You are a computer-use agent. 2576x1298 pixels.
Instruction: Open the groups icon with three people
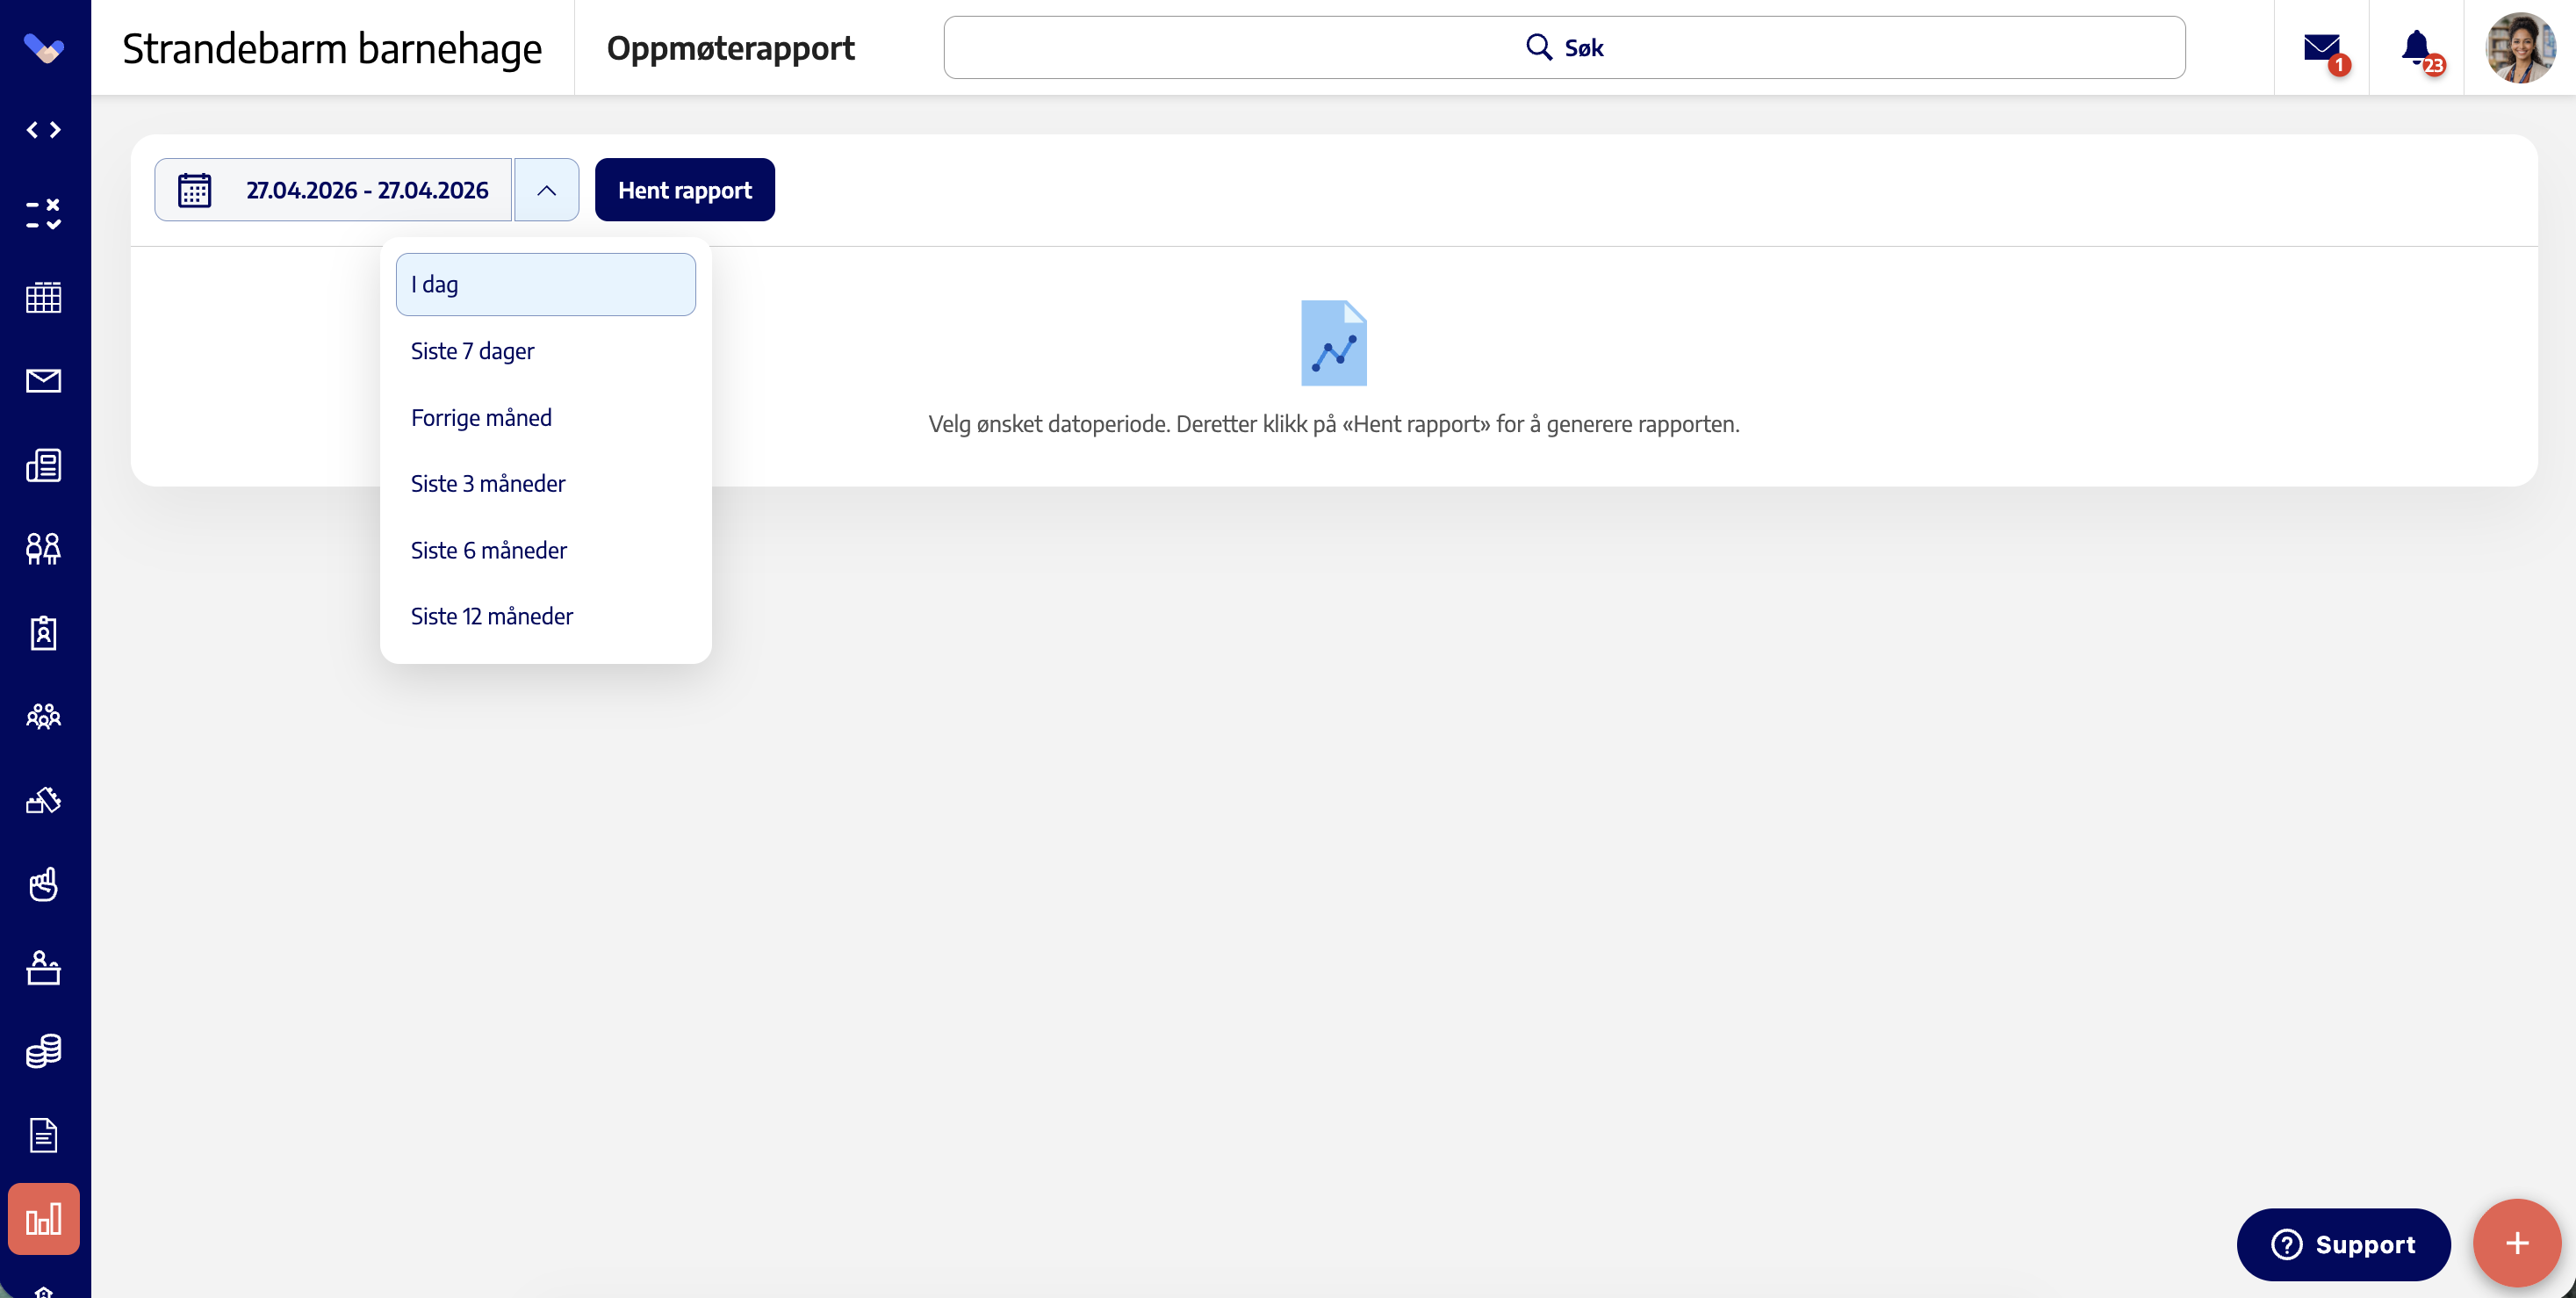(44, 716)
